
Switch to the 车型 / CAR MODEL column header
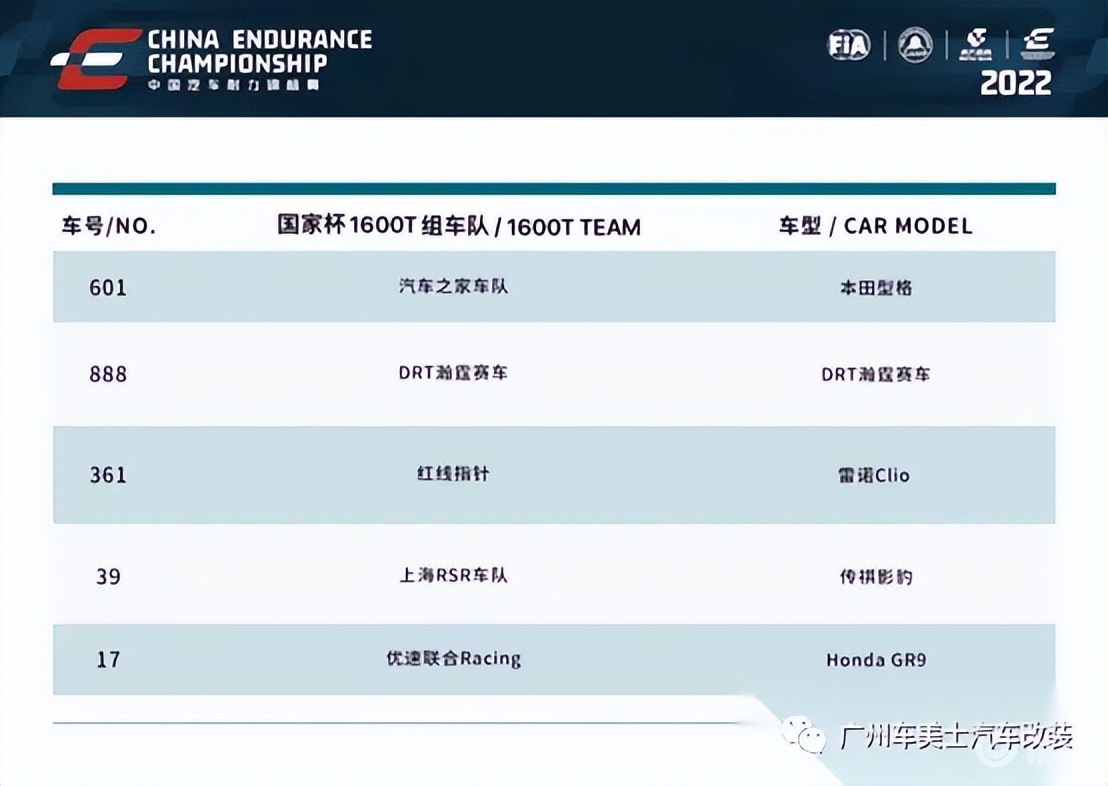[873, 225]
